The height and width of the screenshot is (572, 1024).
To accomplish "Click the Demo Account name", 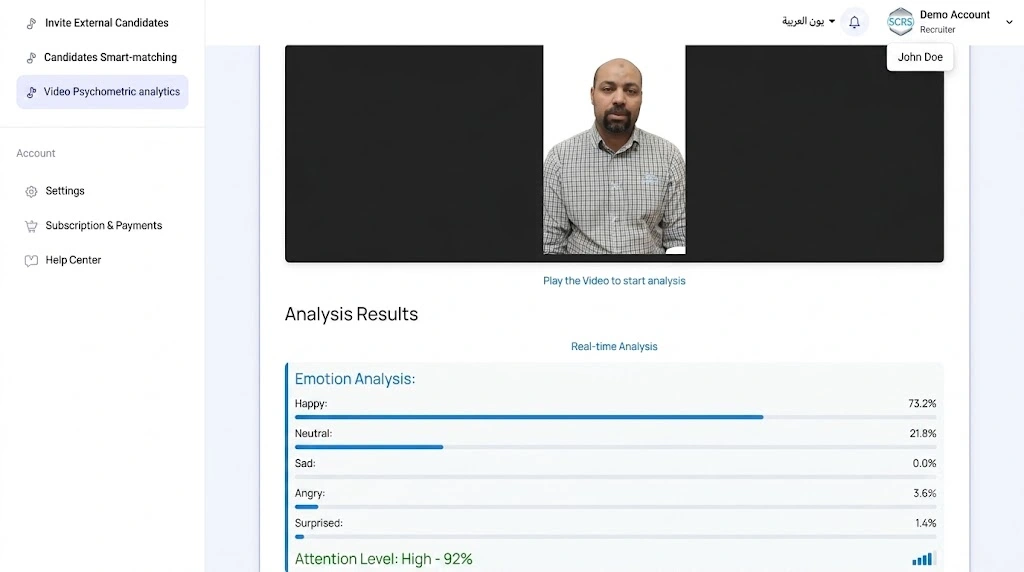I will click(955, 15).
